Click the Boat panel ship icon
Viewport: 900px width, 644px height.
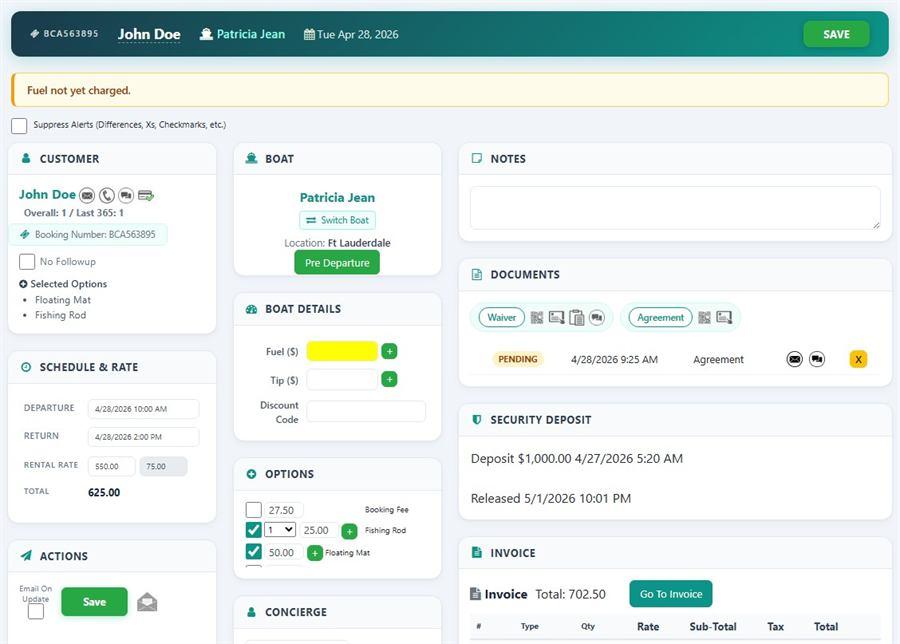click(x=251, y=158)
